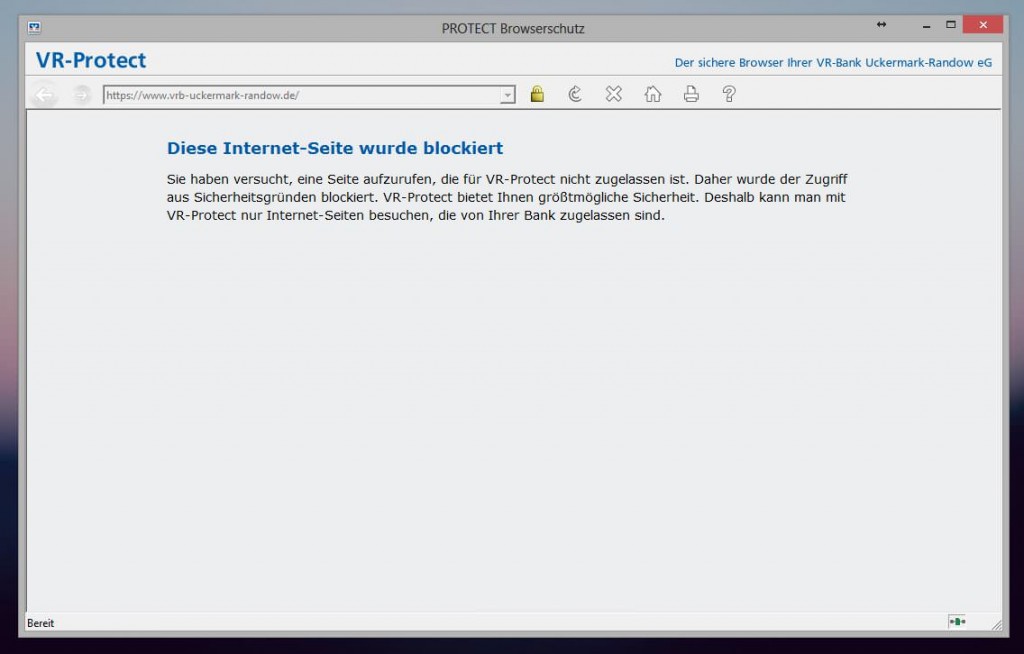
Task: Go back with the left arrow button
Action: click(44, 95)
